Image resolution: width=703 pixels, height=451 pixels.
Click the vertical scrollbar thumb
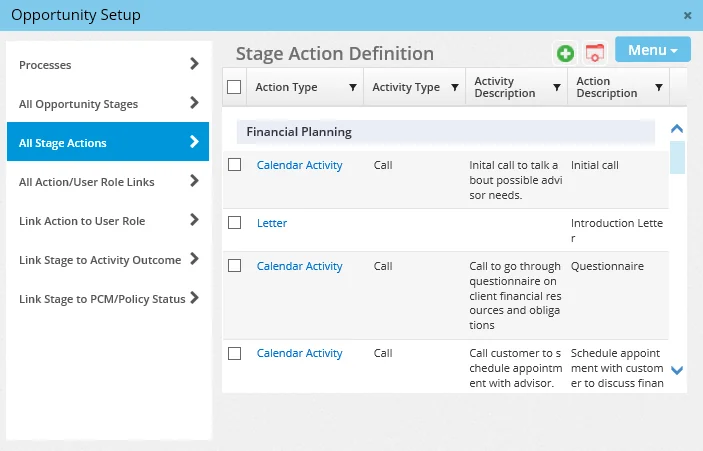[x=677, y=157]
